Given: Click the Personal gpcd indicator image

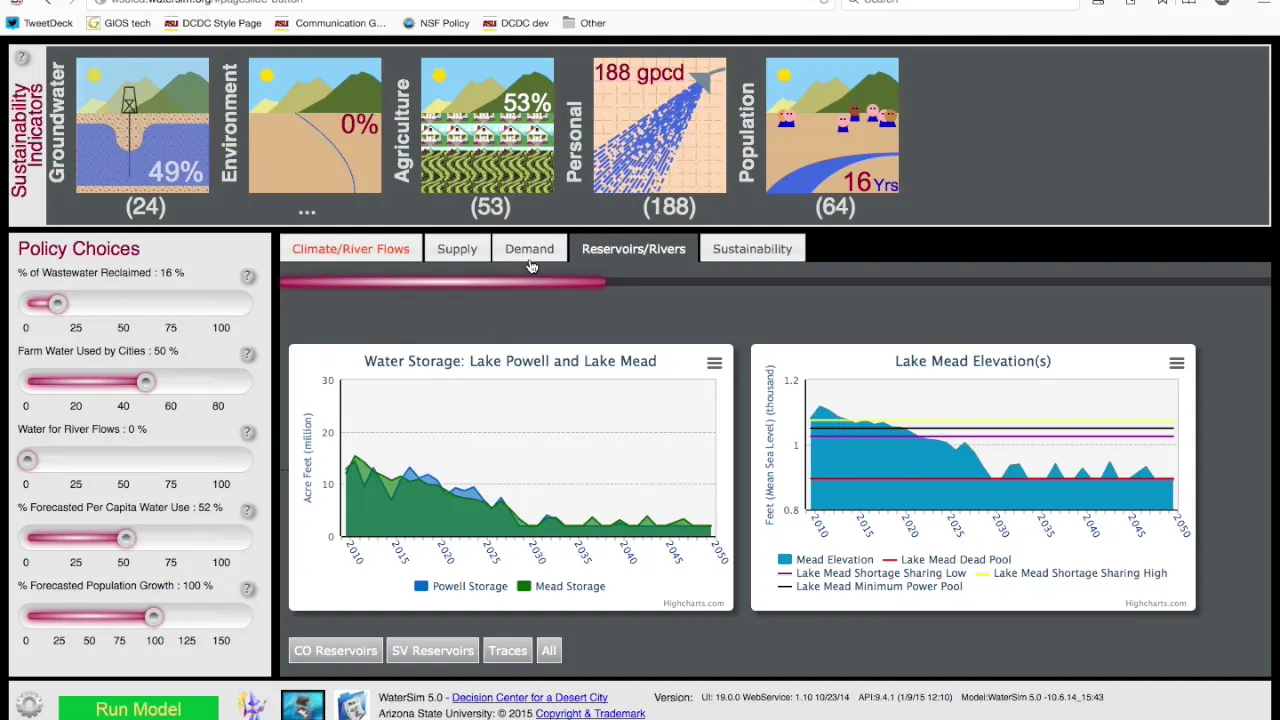Looking at the screenshot, I should 660,125.
